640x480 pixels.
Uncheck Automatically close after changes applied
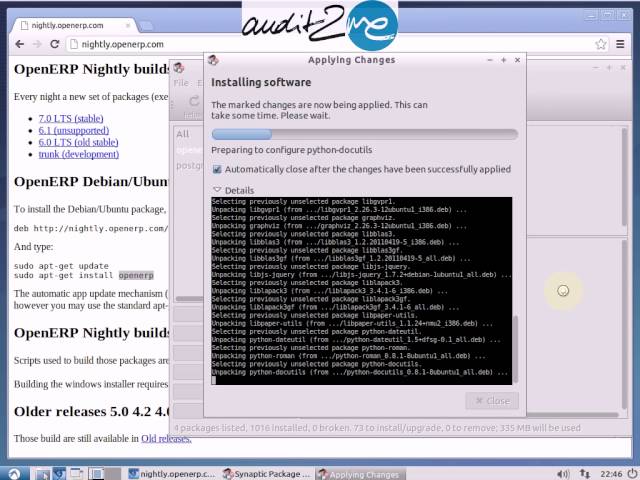tap(217, 169)
